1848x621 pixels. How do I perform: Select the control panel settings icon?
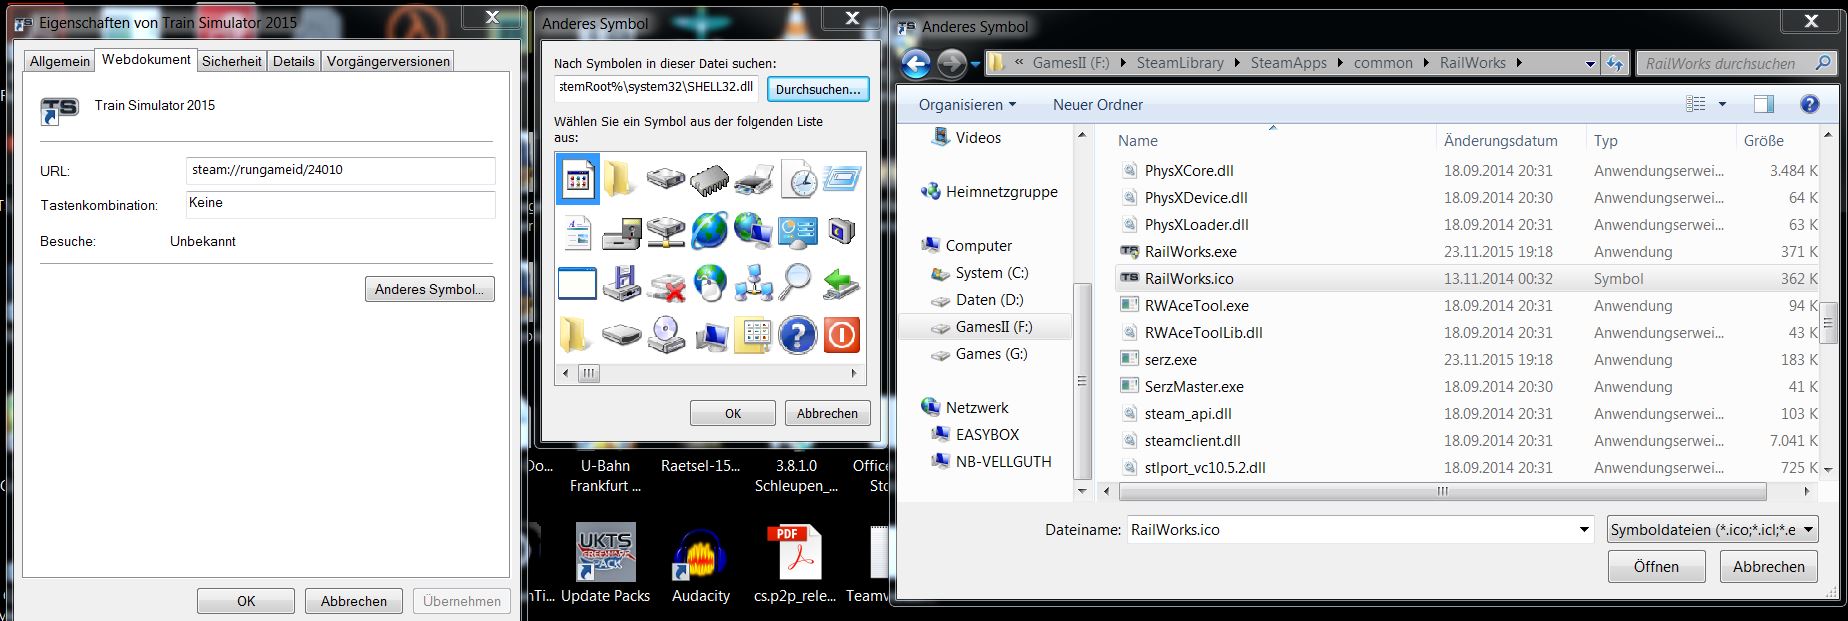coord(797,232)
